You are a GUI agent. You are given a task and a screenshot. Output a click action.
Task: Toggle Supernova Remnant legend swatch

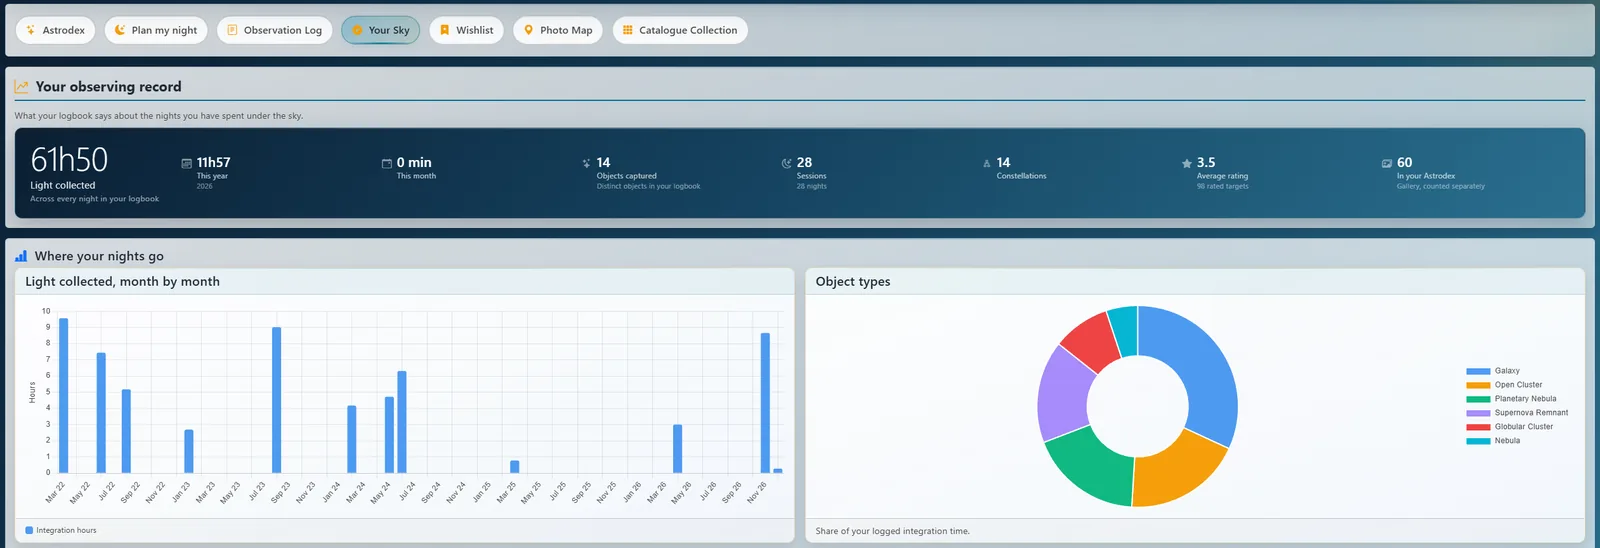click(x=1478, y=413)
